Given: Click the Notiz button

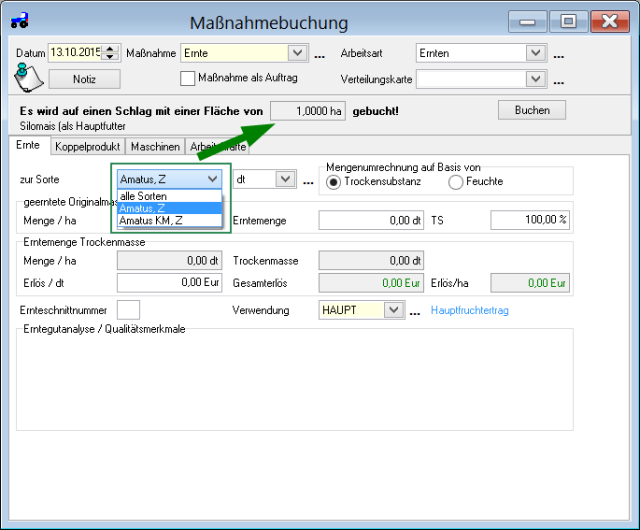Looking at the screenshot, I should coord(83,78).
